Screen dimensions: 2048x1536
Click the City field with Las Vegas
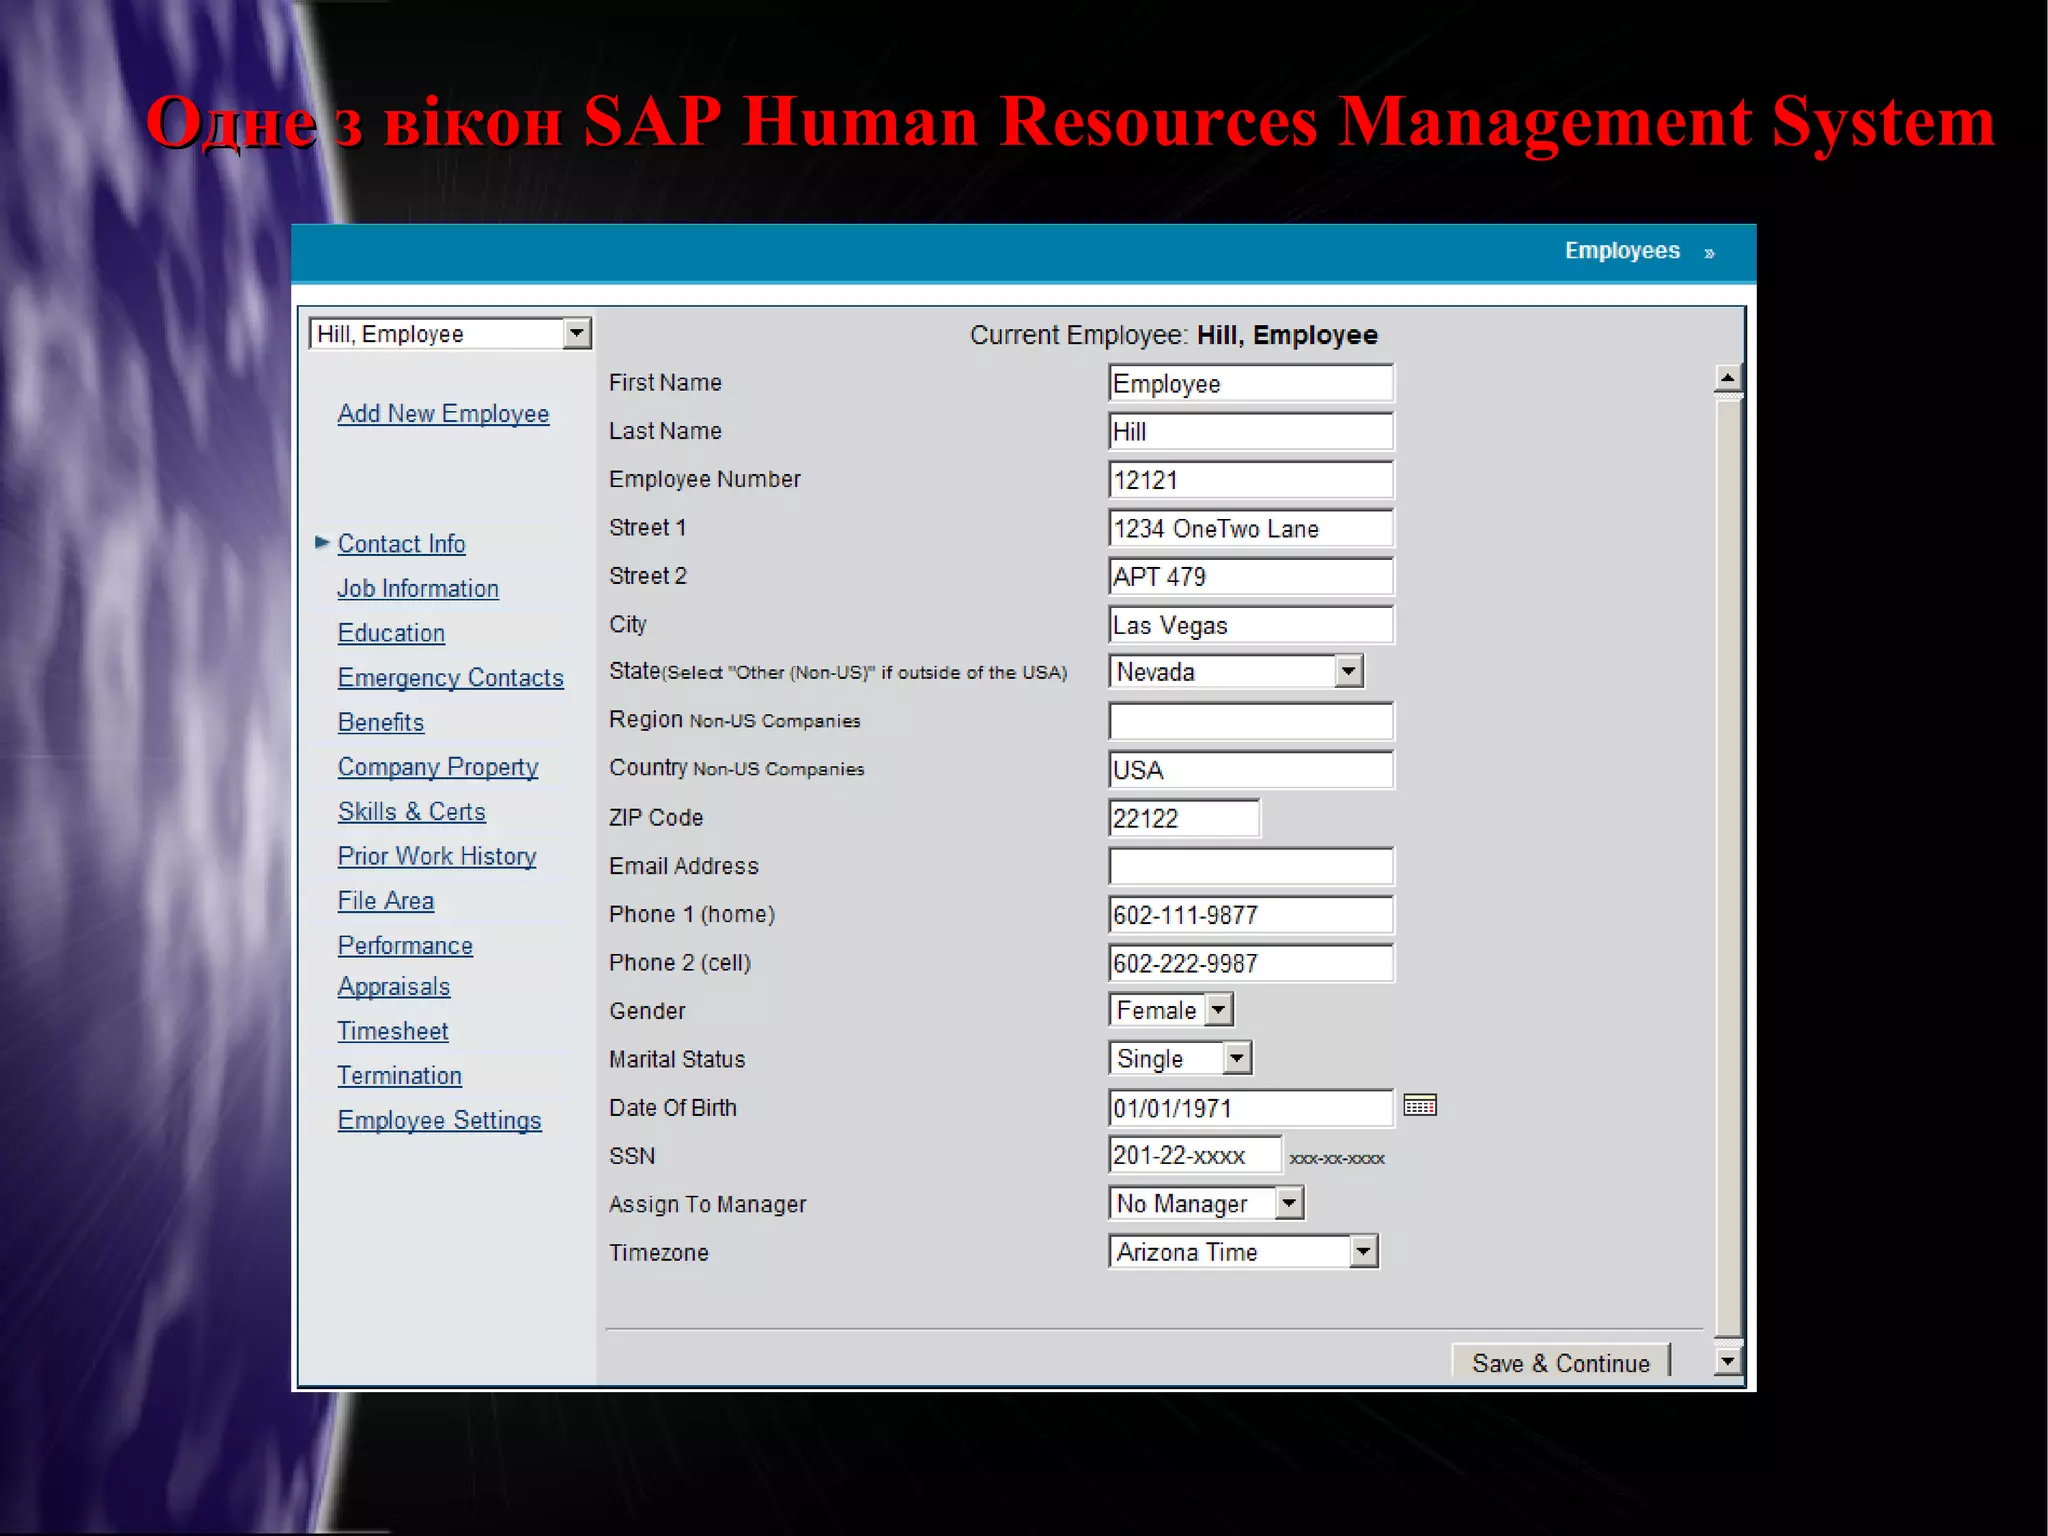point(1250,624)
